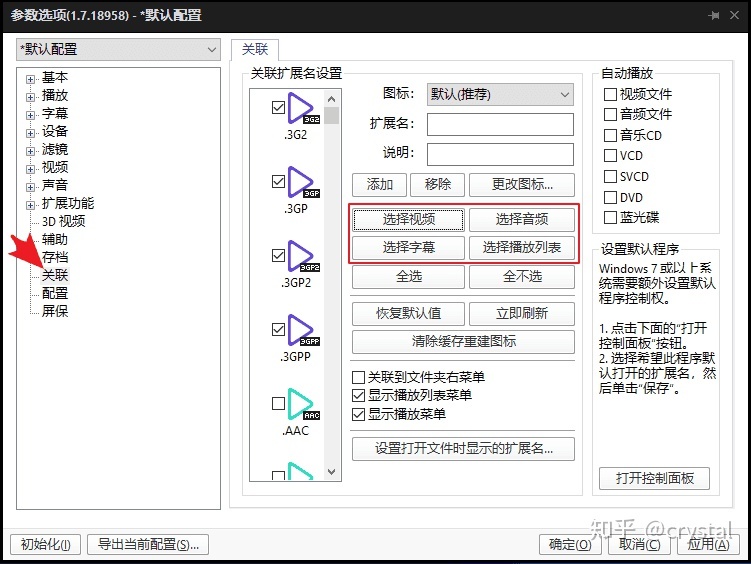Click the 选择字幕 button
Viewport: 751px width, 564px height.
(x=408, y=248)
